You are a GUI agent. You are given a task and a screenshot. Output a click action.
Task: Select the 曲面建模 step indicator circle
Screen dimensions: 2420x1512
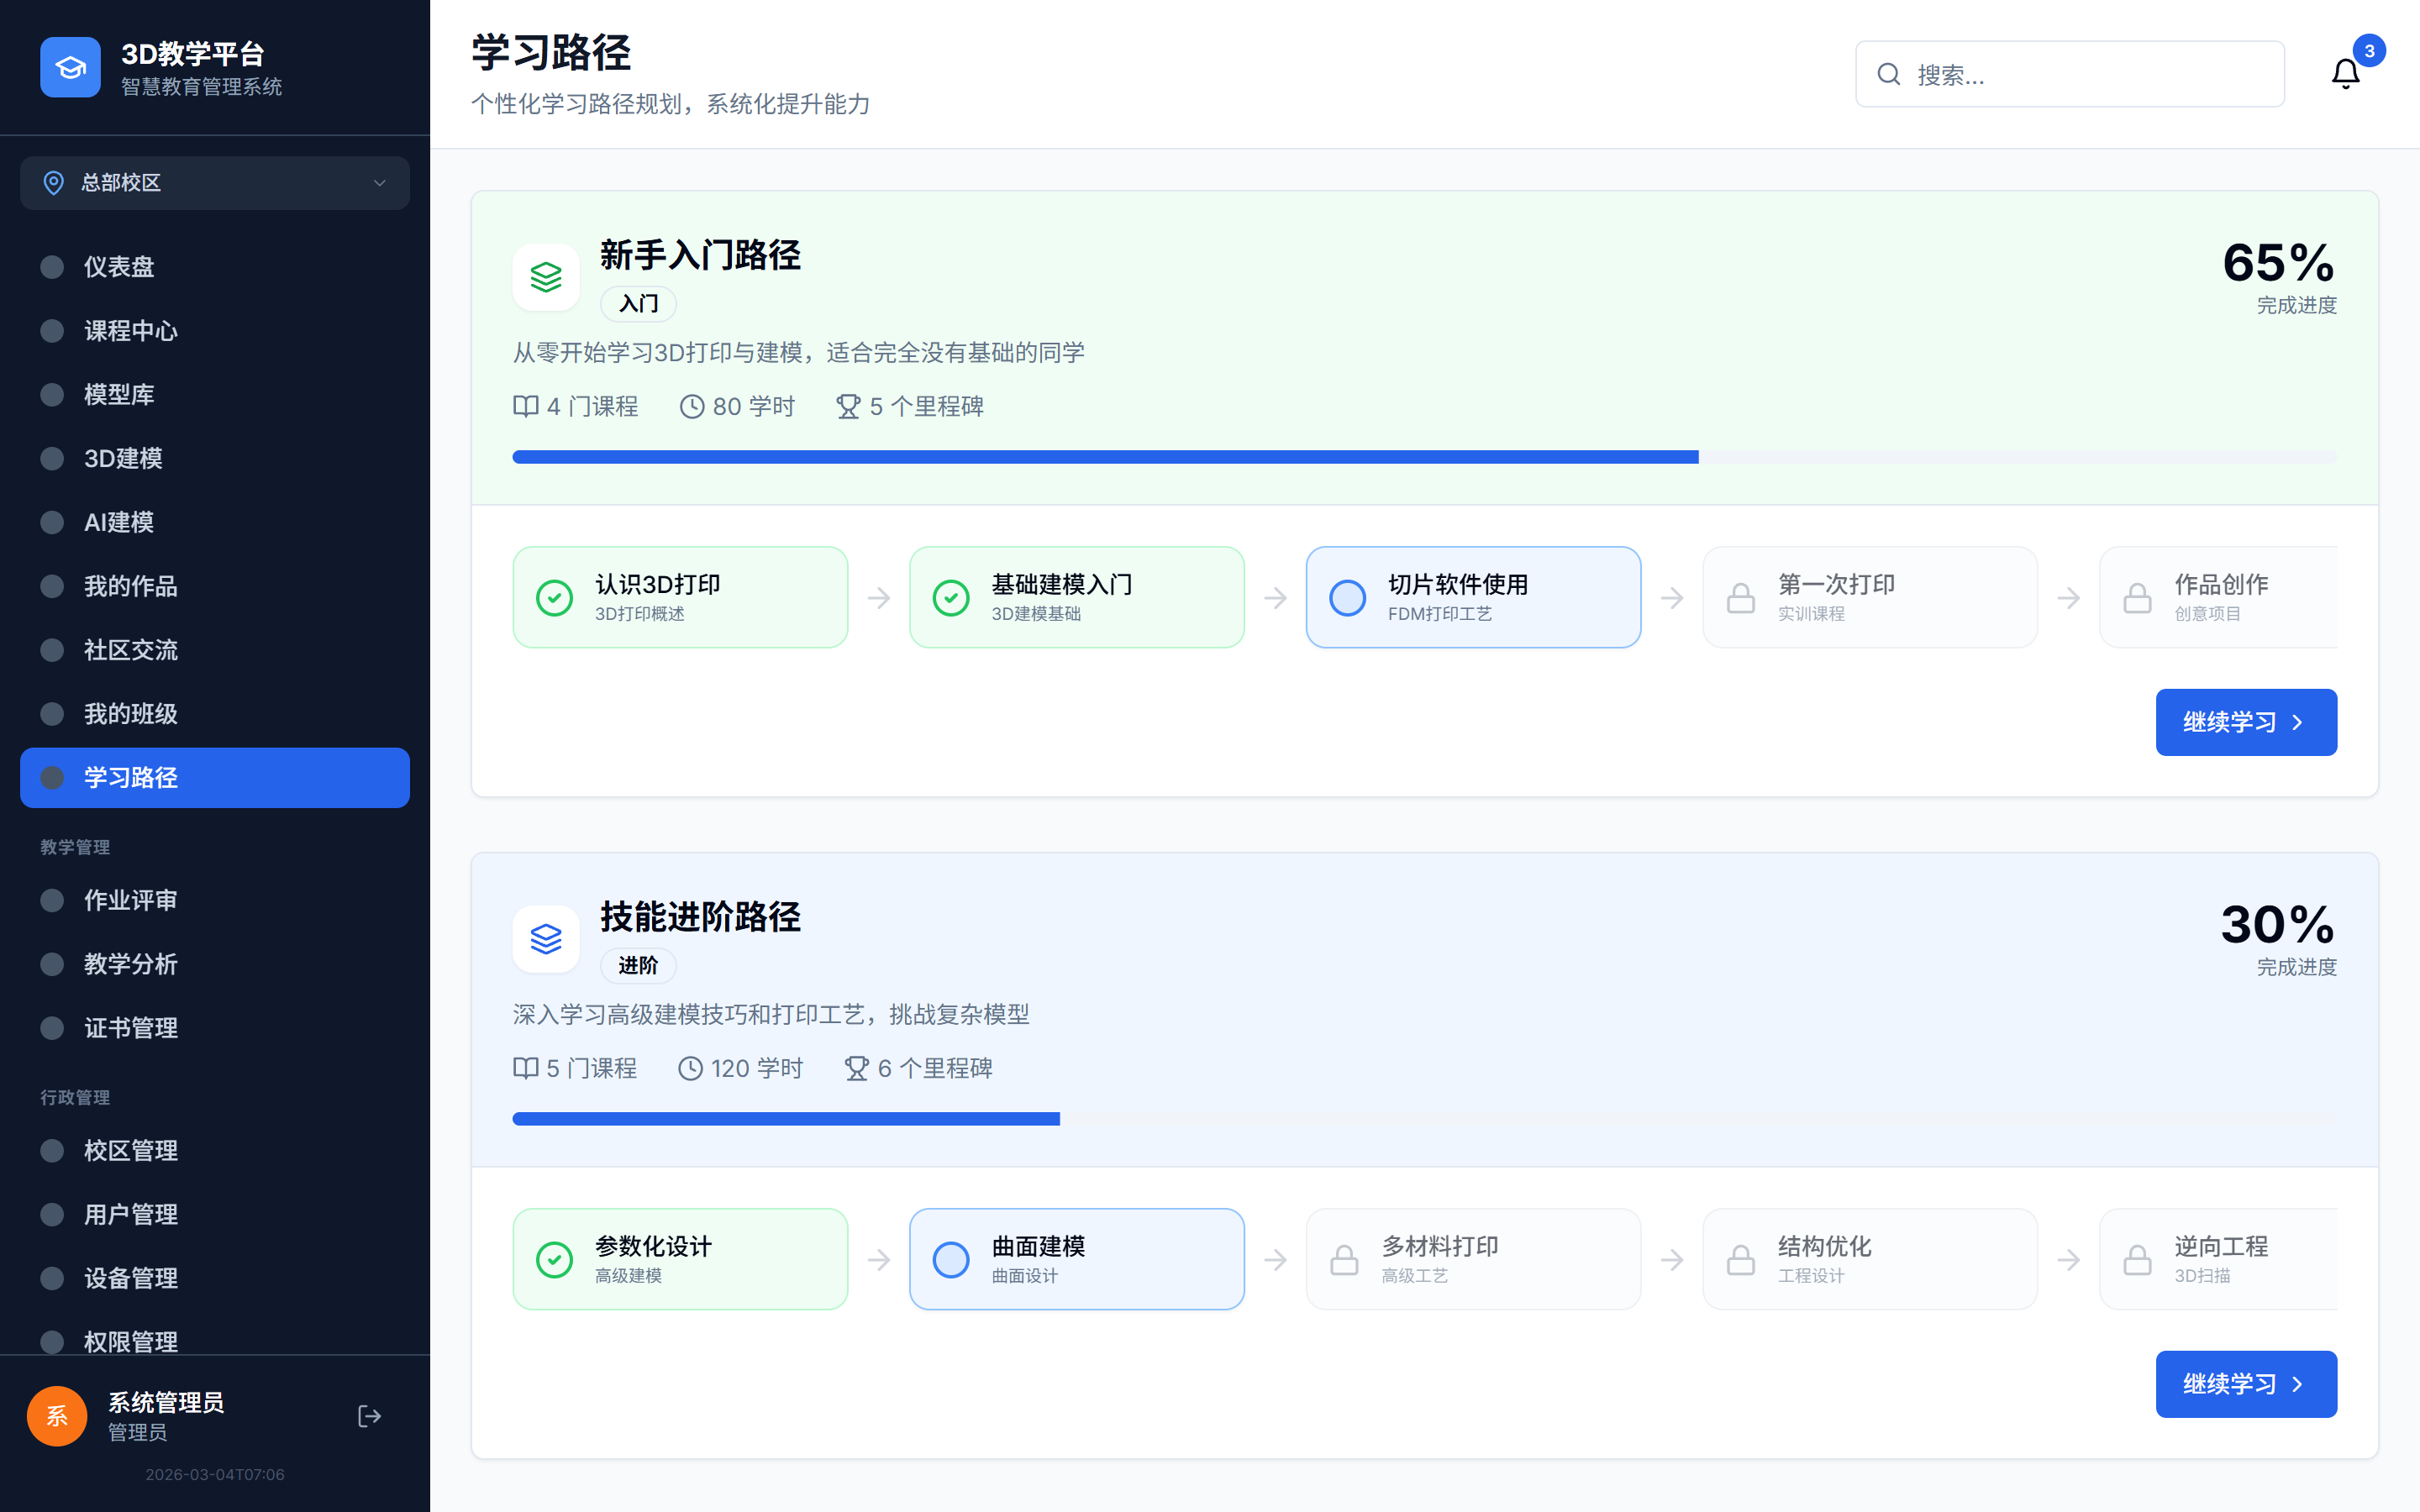(951, 1259)
